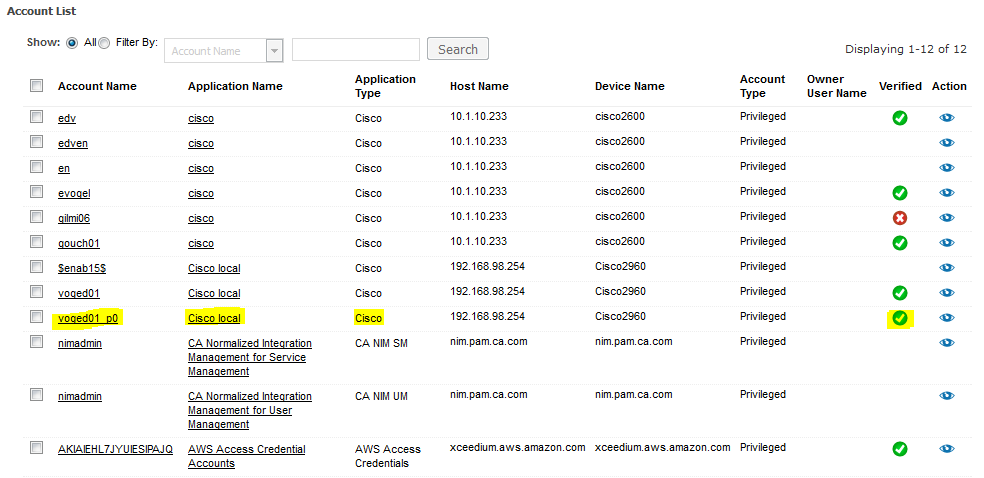This screenshot has width=984, height=478.
Task: Choose the Filter By radio button
Action: 105,44
